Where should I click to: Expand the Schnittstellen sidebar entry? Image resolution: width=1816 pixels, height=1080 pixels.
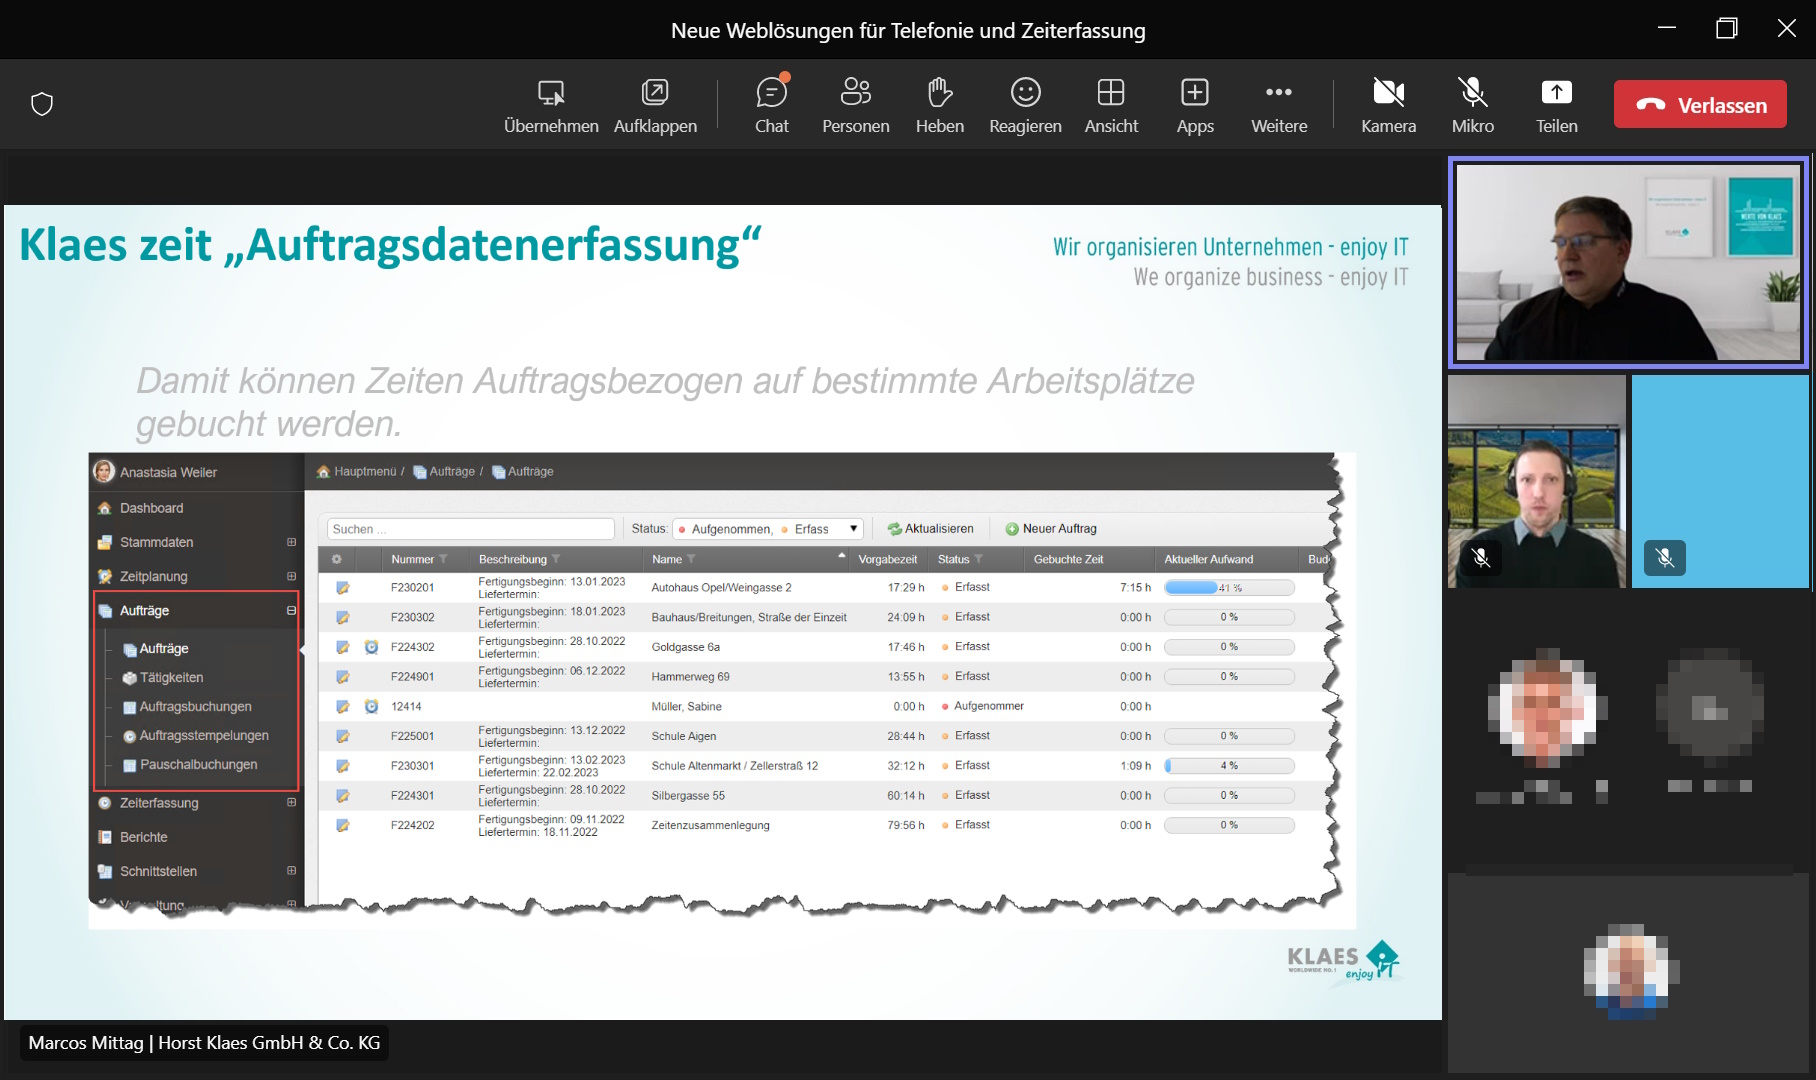(x=291, y=870)
